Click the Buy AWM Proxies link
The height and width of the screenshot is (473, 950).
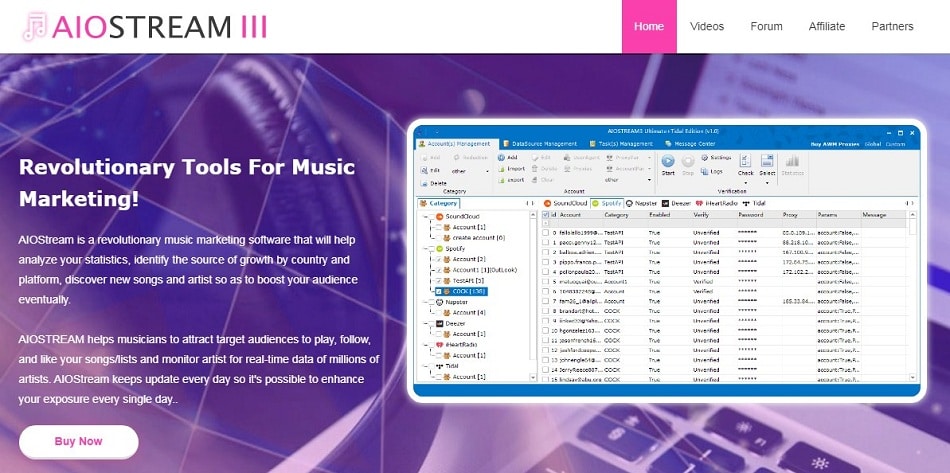click(x=835, y=145)
